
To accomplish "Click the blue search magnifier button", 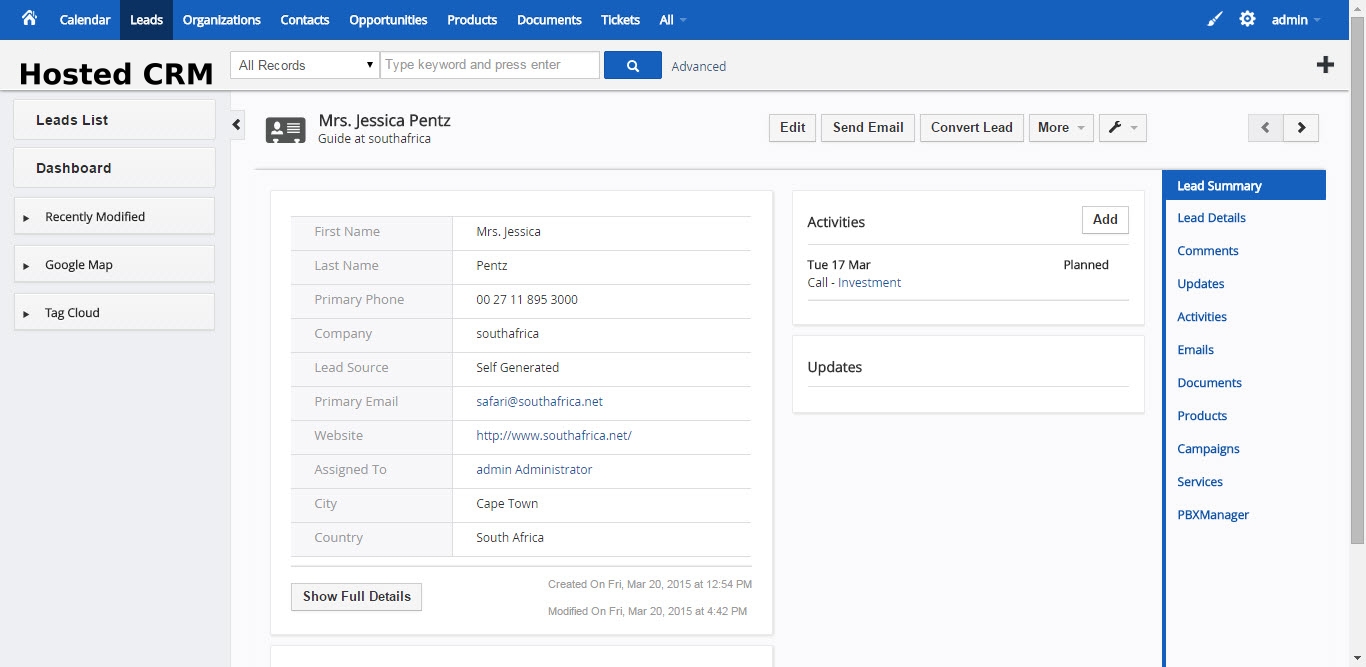I will pyautogui.click(x=632, y=65).
